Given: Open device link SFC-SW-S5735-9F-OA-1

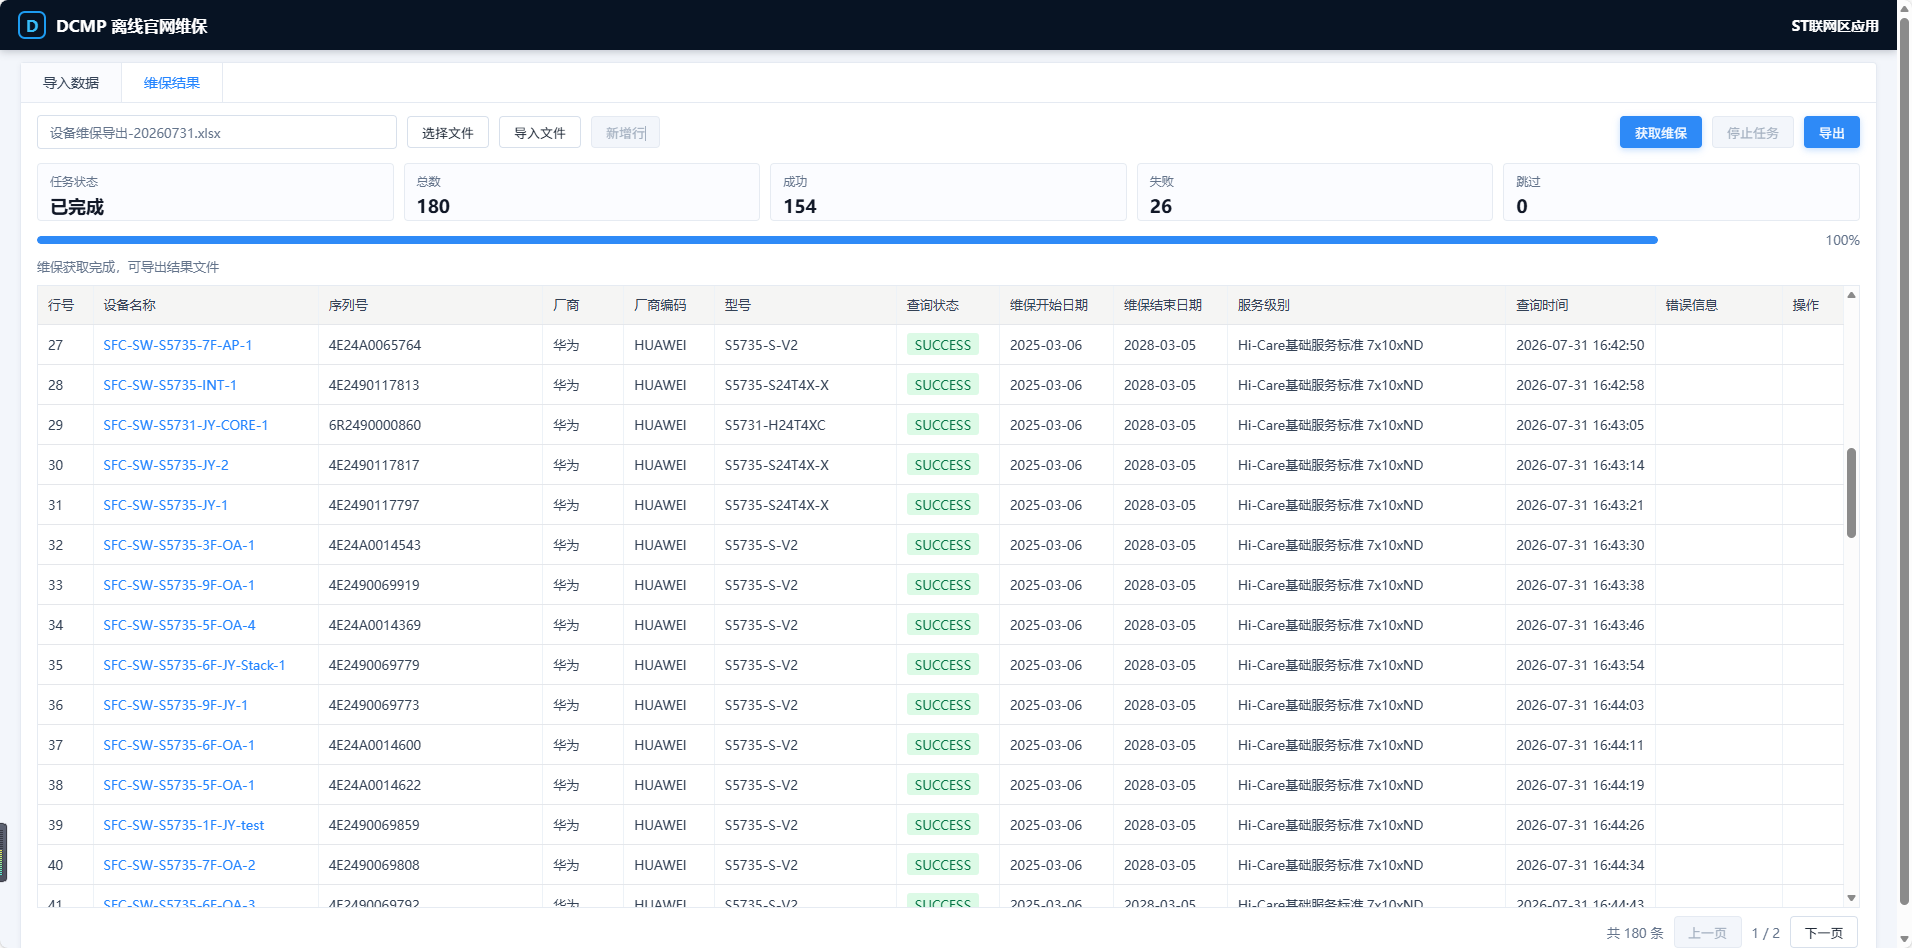Looking at the screenshot, I should coord(179,585).
